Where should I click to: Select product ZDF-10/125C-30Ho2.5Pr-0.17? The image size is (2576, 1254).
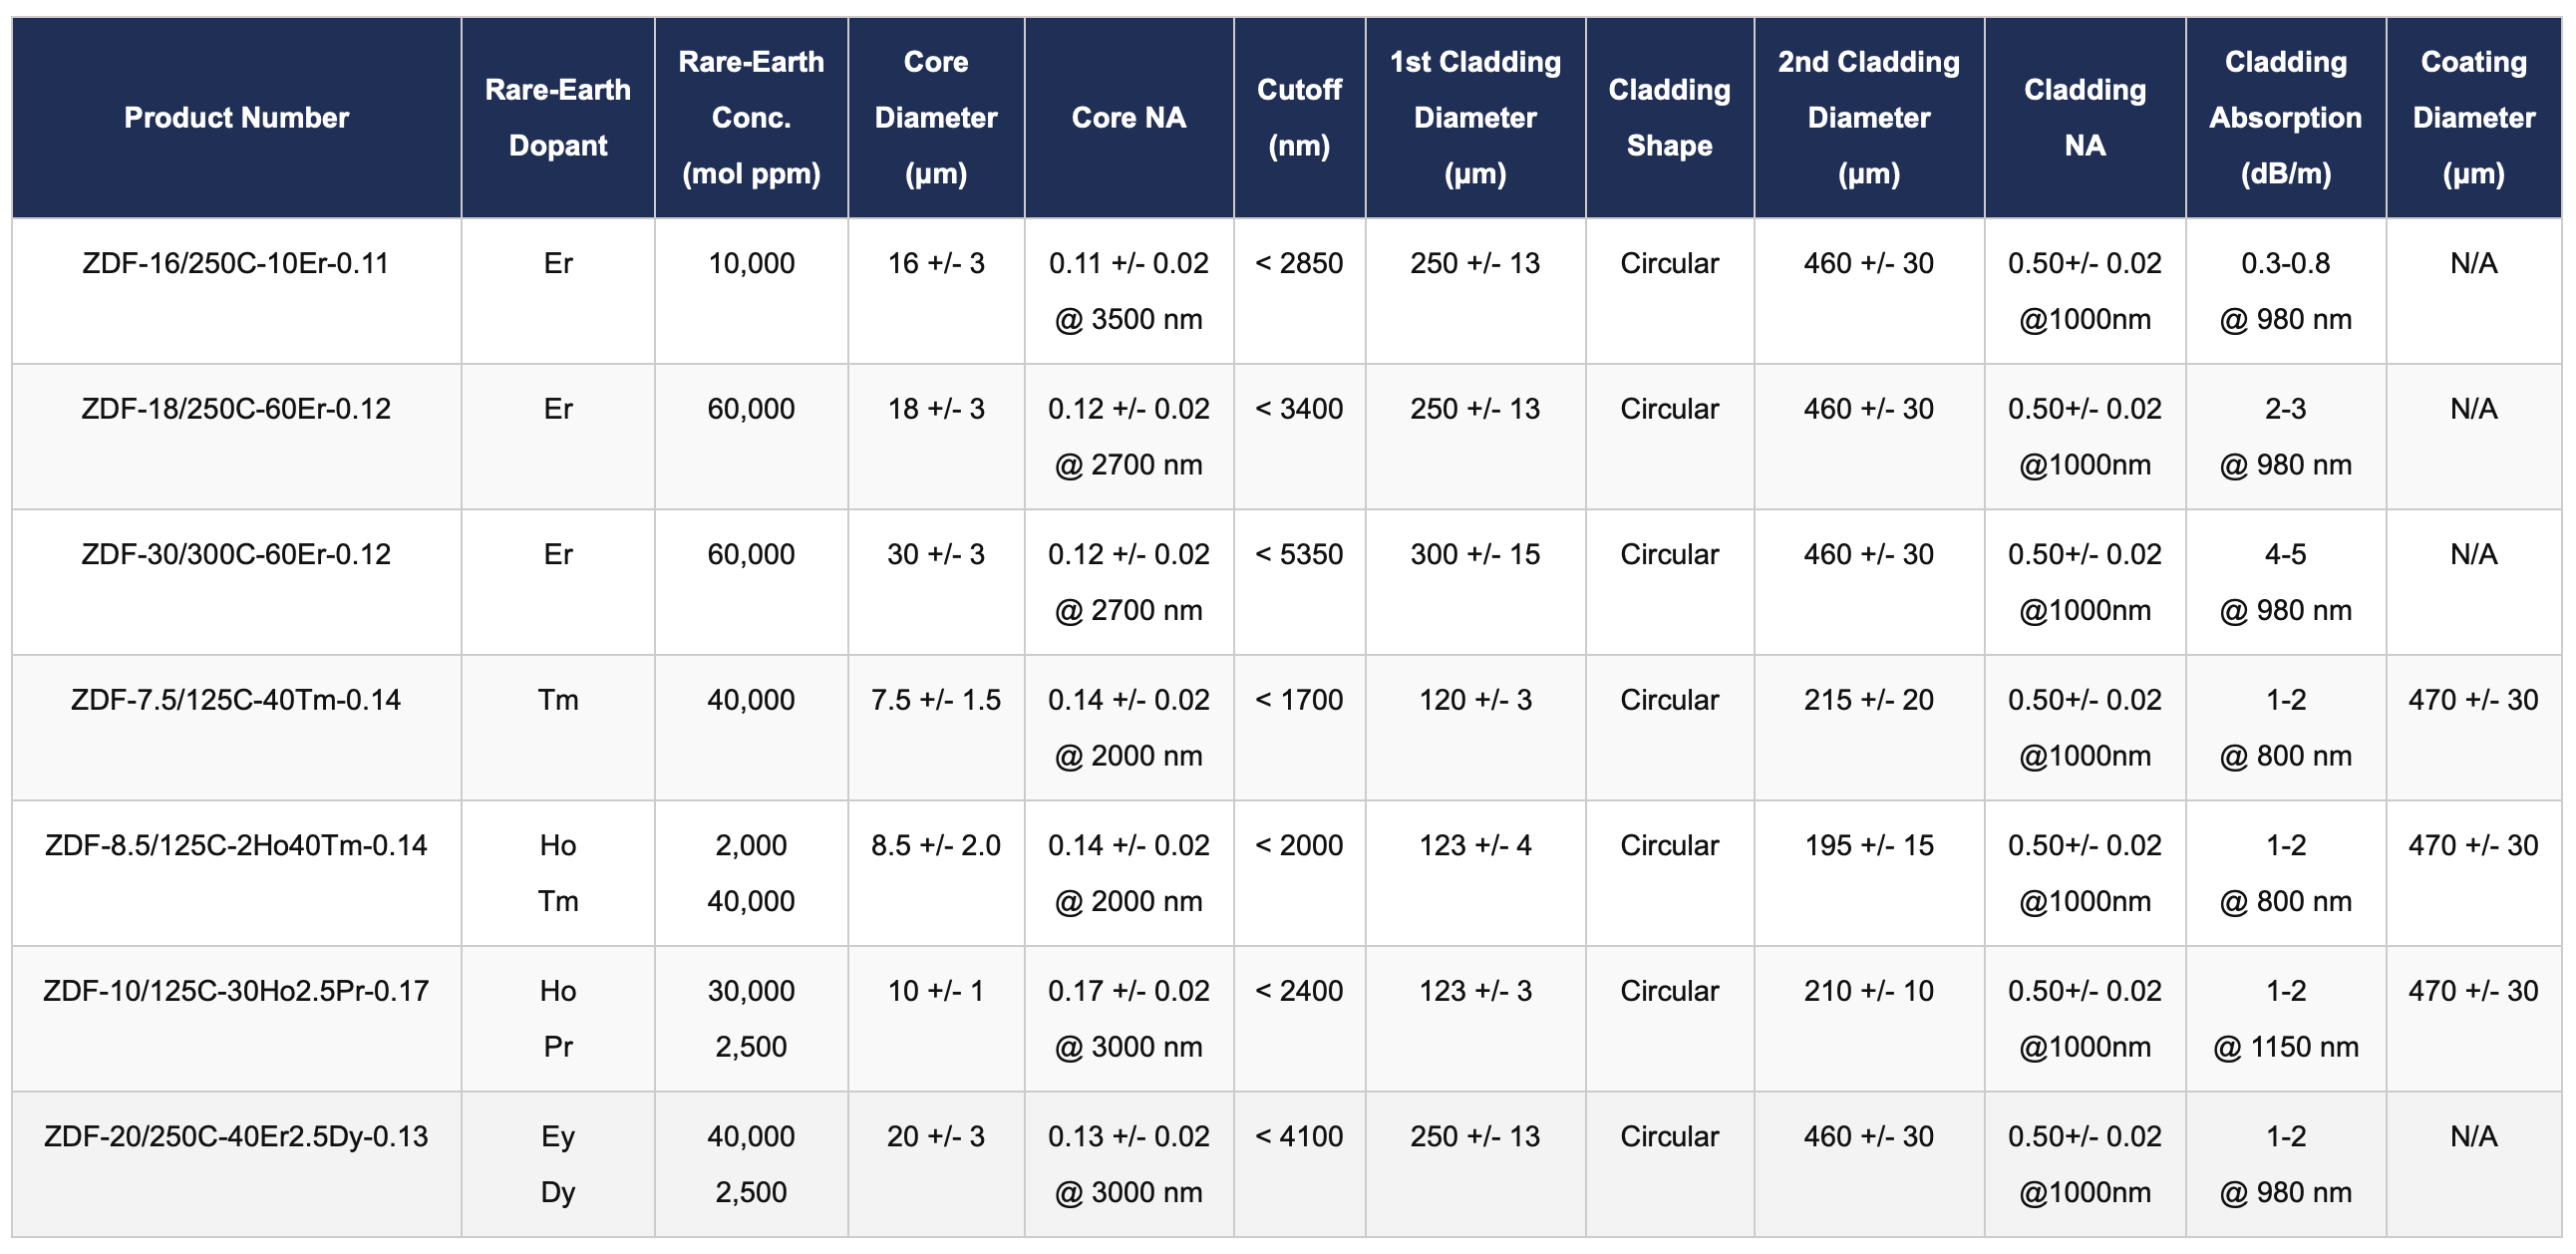point(235,991)
